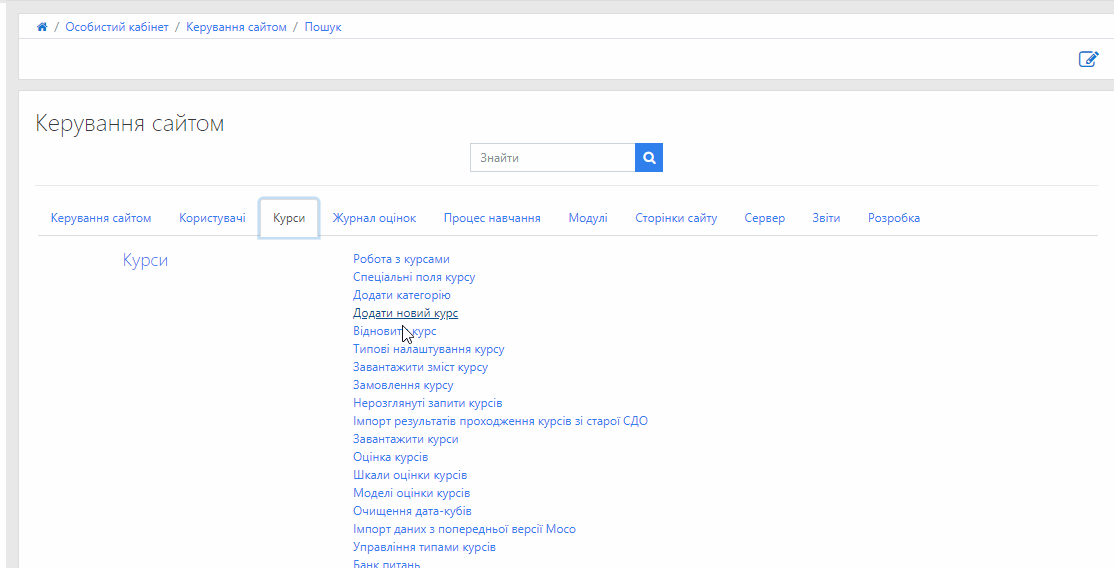
Task: Open Імпорт результатів проходження курсів link
Action: tap(500, 421)
